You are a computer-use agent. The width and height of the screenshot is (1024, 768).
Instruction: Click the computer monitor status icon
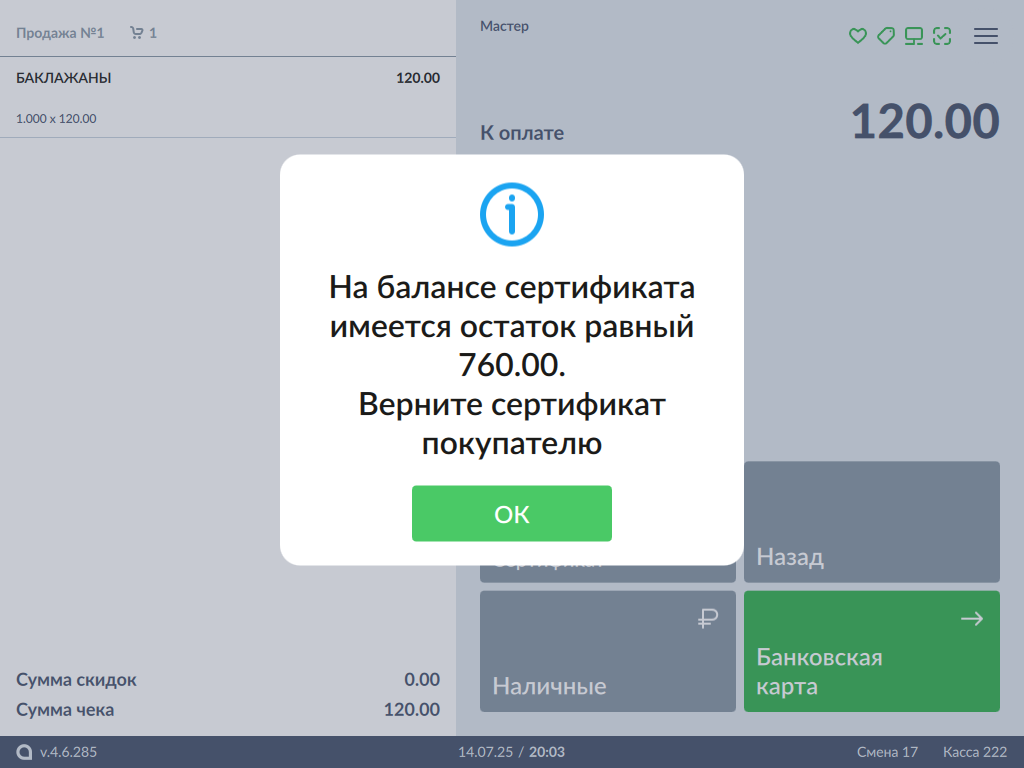[913, 36]
